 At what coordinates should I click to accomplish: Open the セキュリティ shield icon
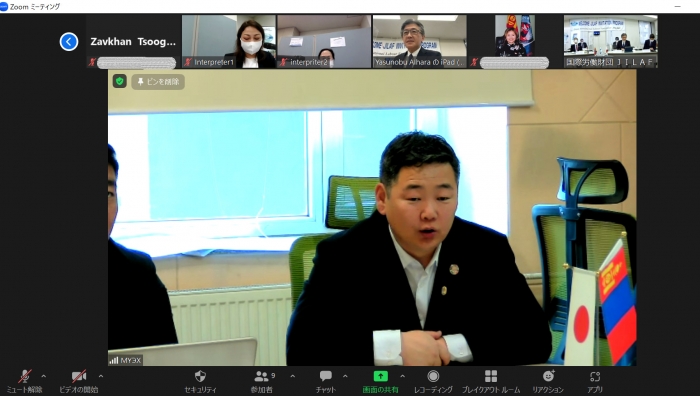coord(200,382)
